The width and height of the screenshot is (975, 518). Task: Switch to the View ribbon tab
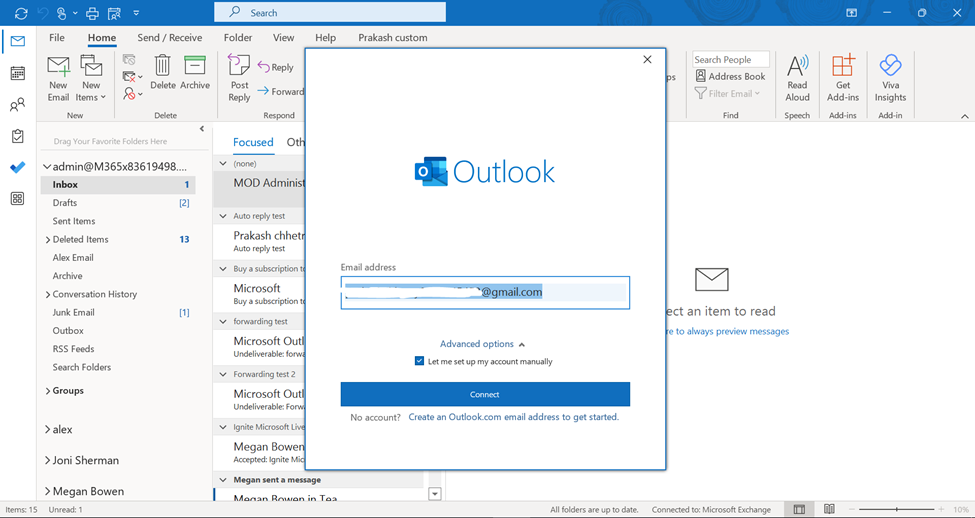tap(284, 37)
